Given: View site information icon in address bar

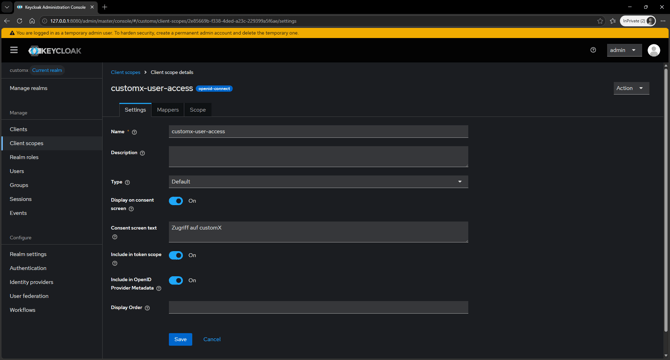Looking at the screenshot, I should coord(44,21).
